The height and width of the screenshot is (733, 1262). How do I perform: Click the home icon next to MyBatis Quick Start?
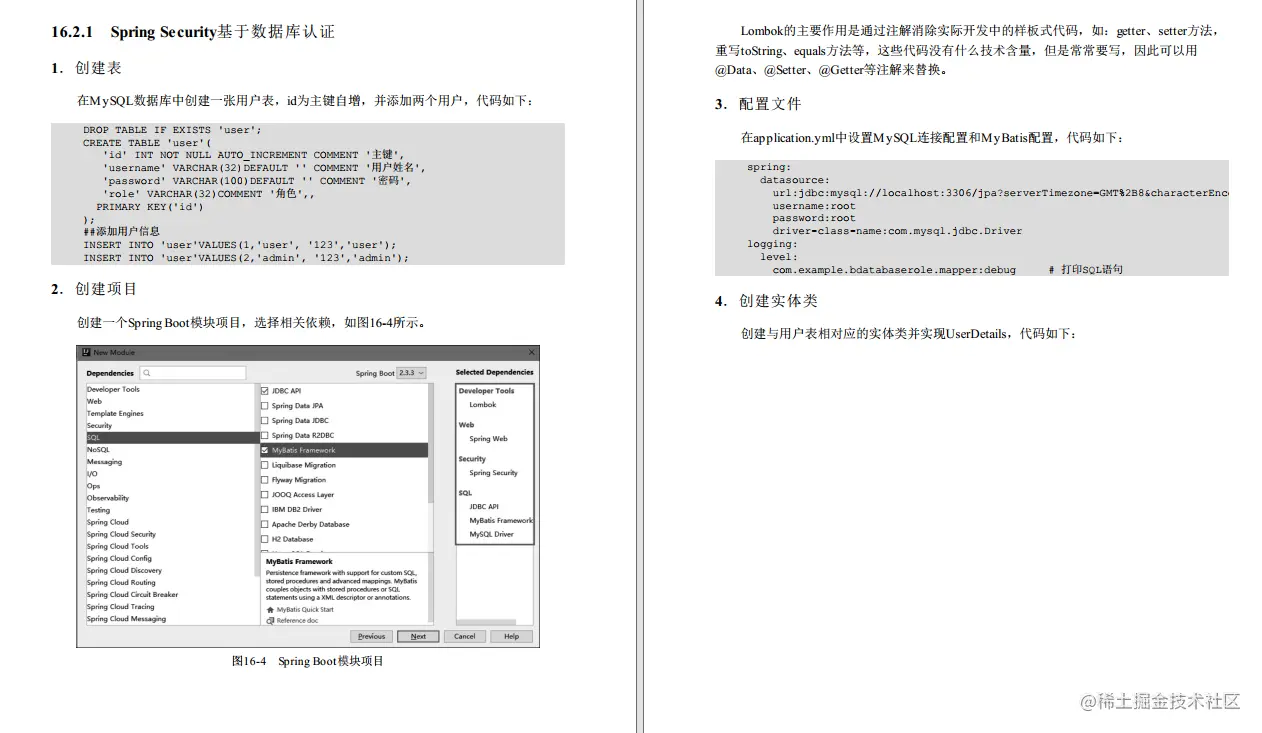coord(272,608)
